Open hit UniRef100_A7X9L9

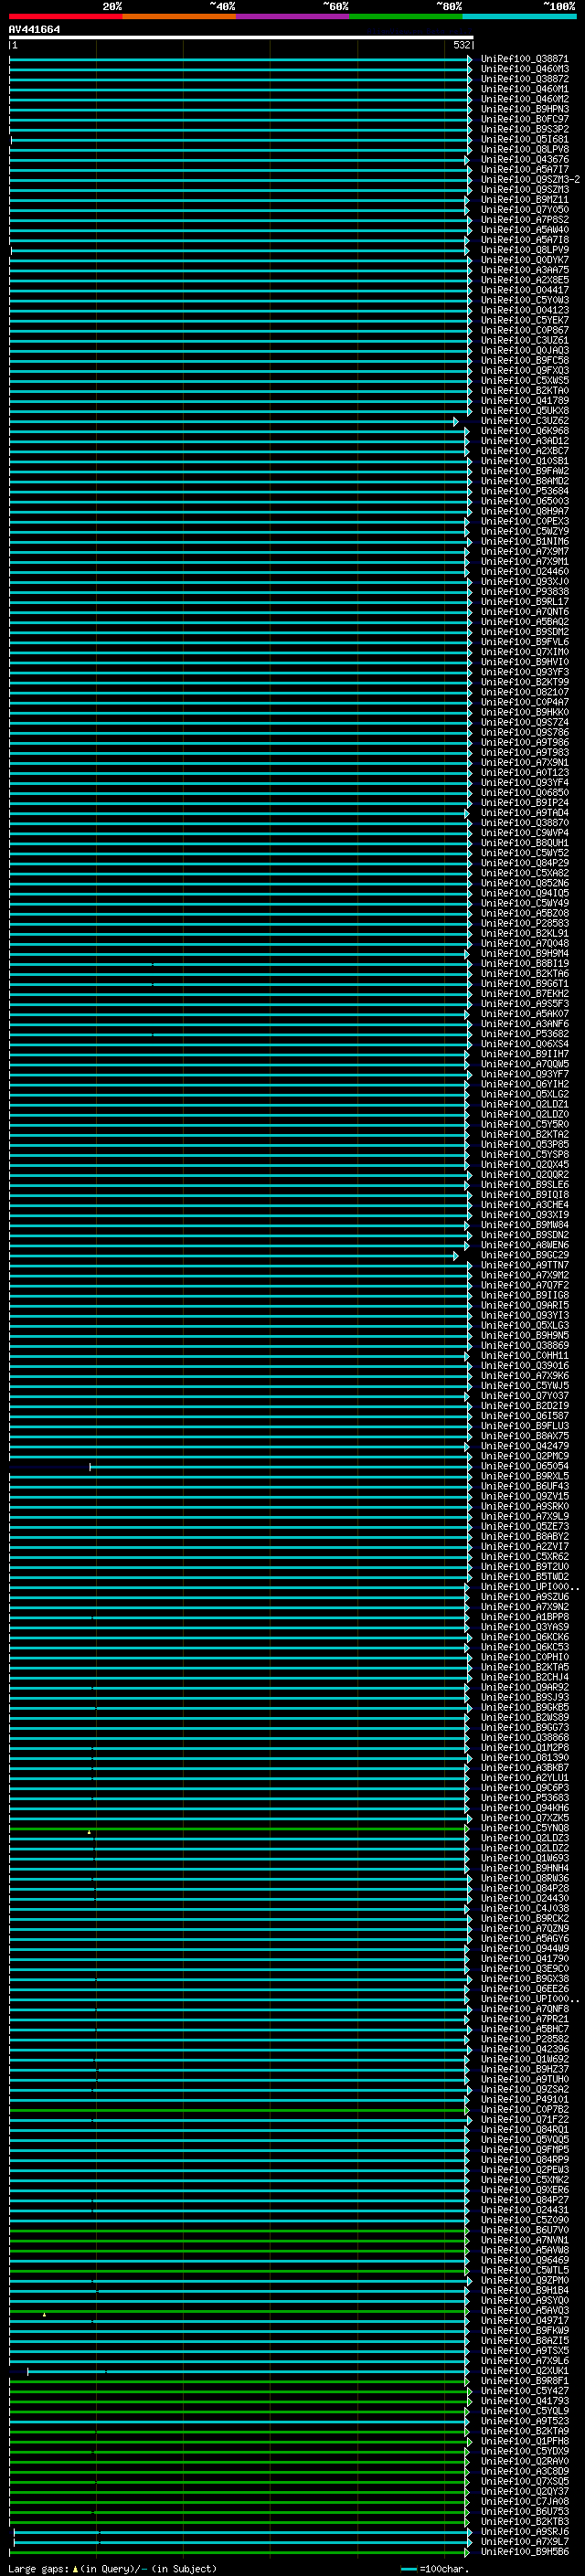click(x=524, y=1516)
